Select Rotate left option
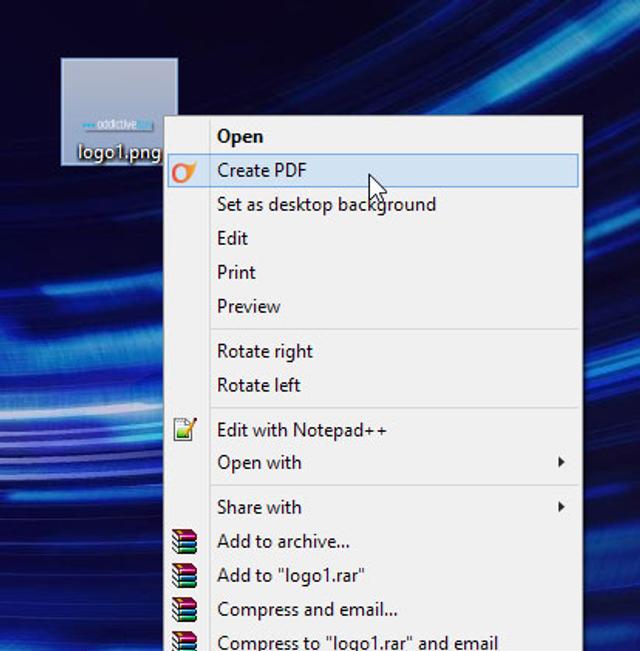Screen dimensions: 640x651 coord(258,385)
